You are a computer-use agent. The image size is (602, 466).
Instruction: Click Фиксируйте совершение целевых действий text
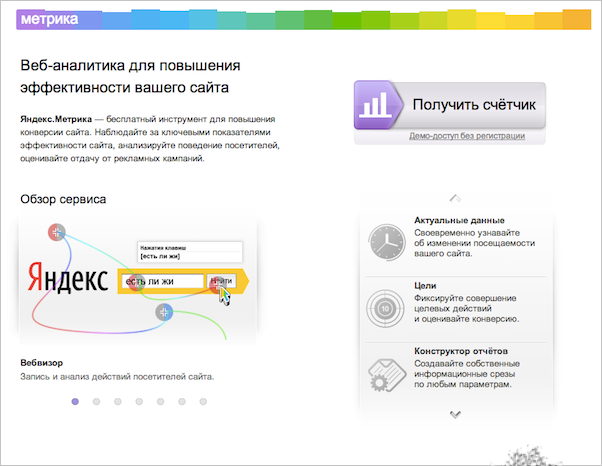click(466, 308)
